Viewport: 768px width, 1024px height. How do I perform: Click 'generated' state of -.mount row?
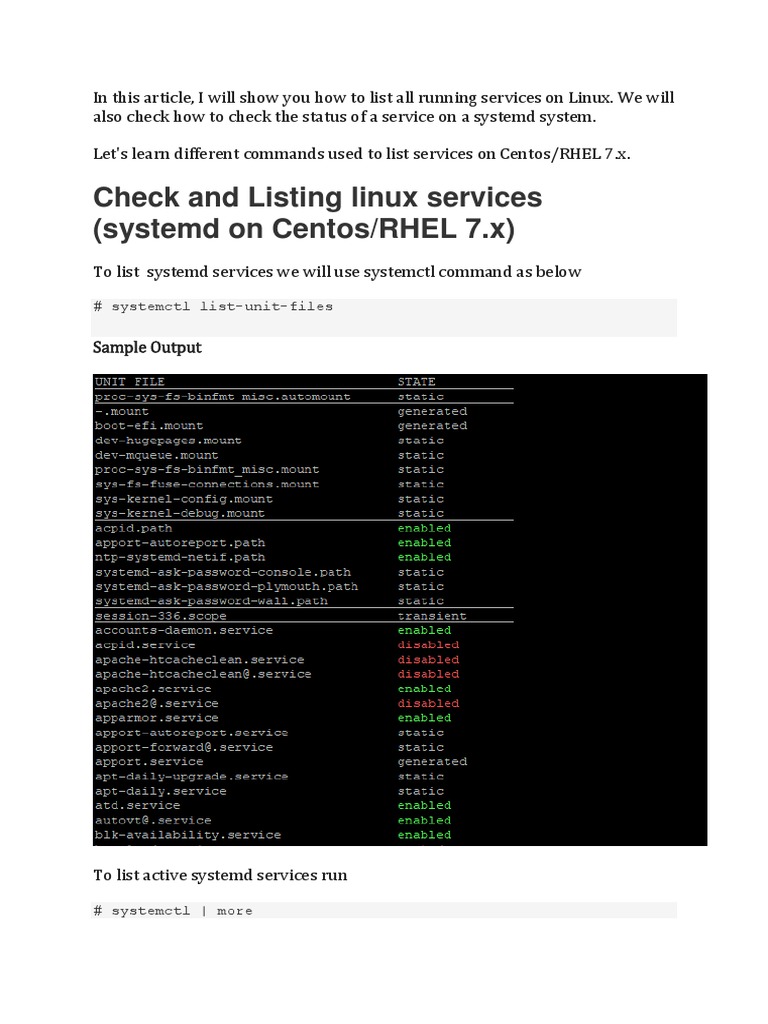coord(432,411)
